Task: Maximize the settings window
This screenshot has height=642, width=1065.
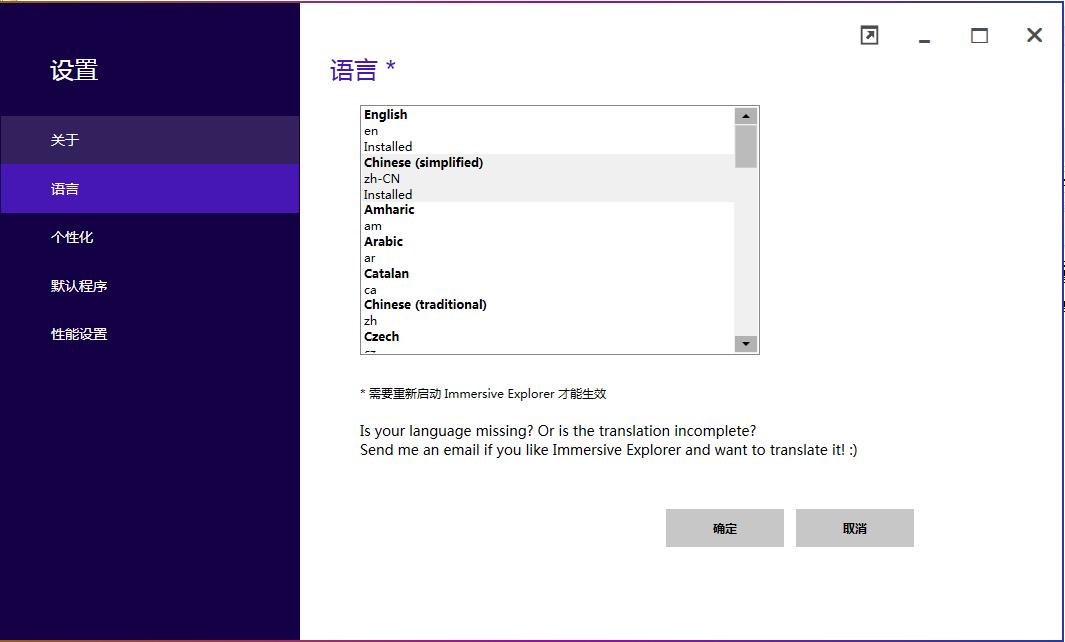Action: [x=979, y=36]
